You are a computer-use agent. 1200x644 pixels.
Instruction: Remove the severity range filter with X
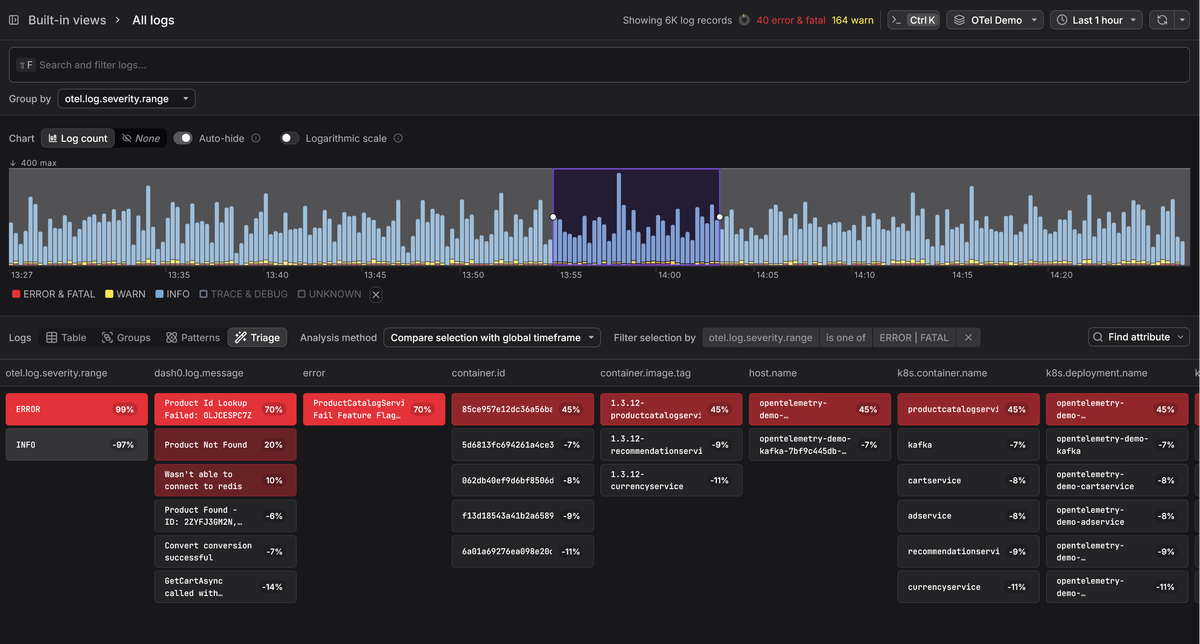coord(967,337)
